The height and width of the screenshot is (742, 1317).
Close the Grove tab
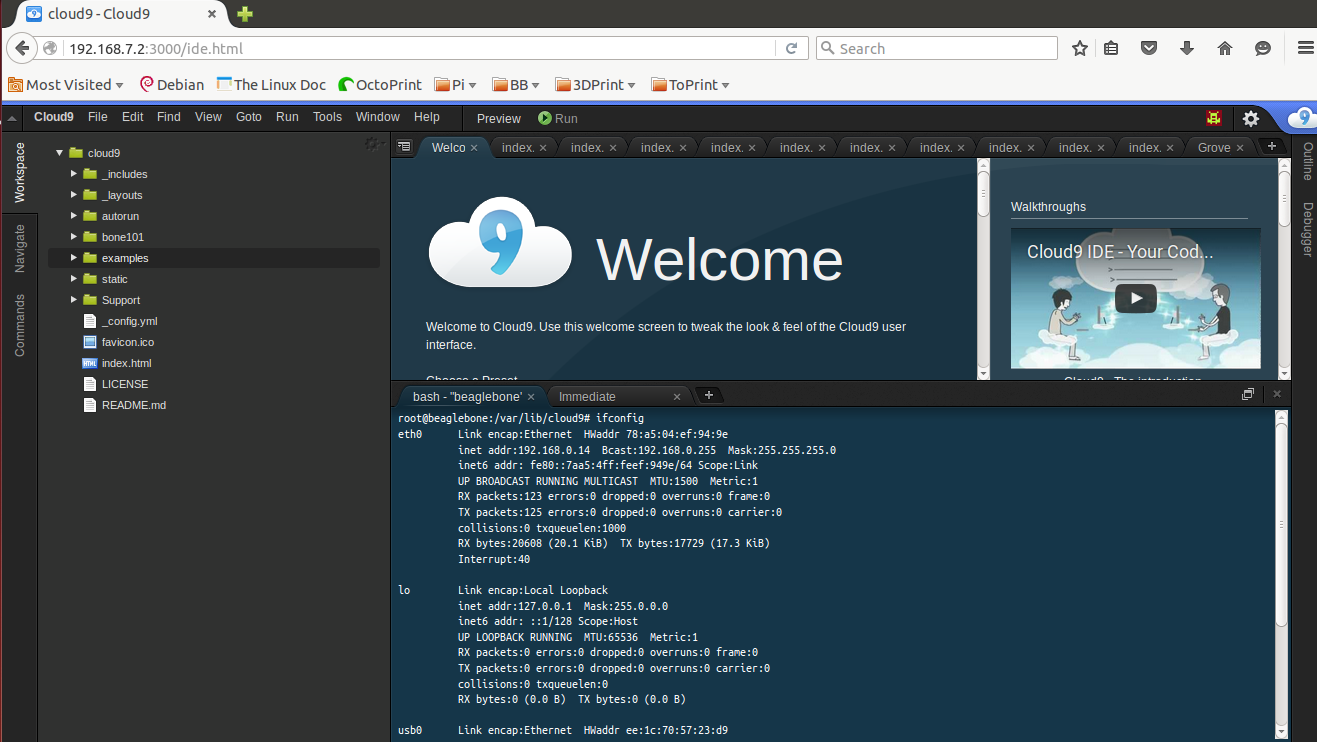[1240, 148]
